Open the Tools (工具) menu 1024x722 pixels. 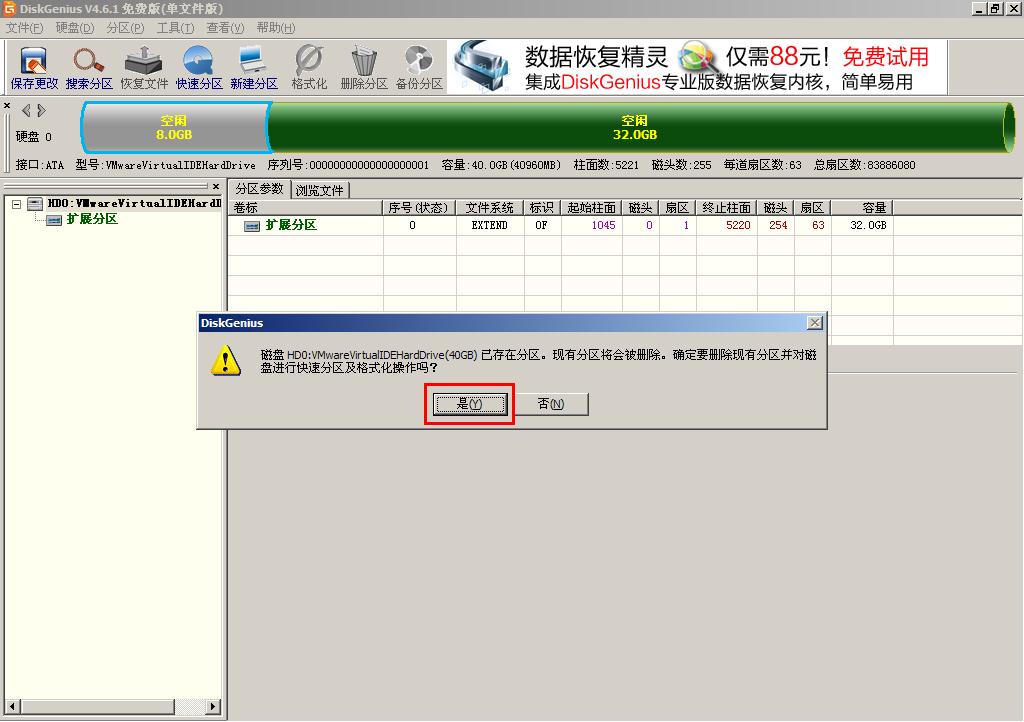click(175, 27)
